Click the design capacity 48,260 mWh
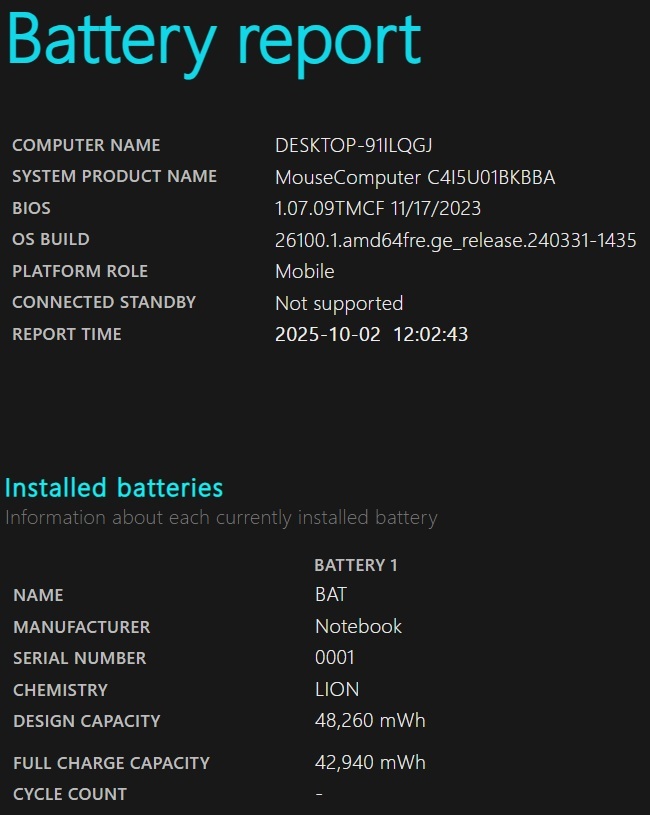Viewport: 650px width, 815px height. coord(369,721)
